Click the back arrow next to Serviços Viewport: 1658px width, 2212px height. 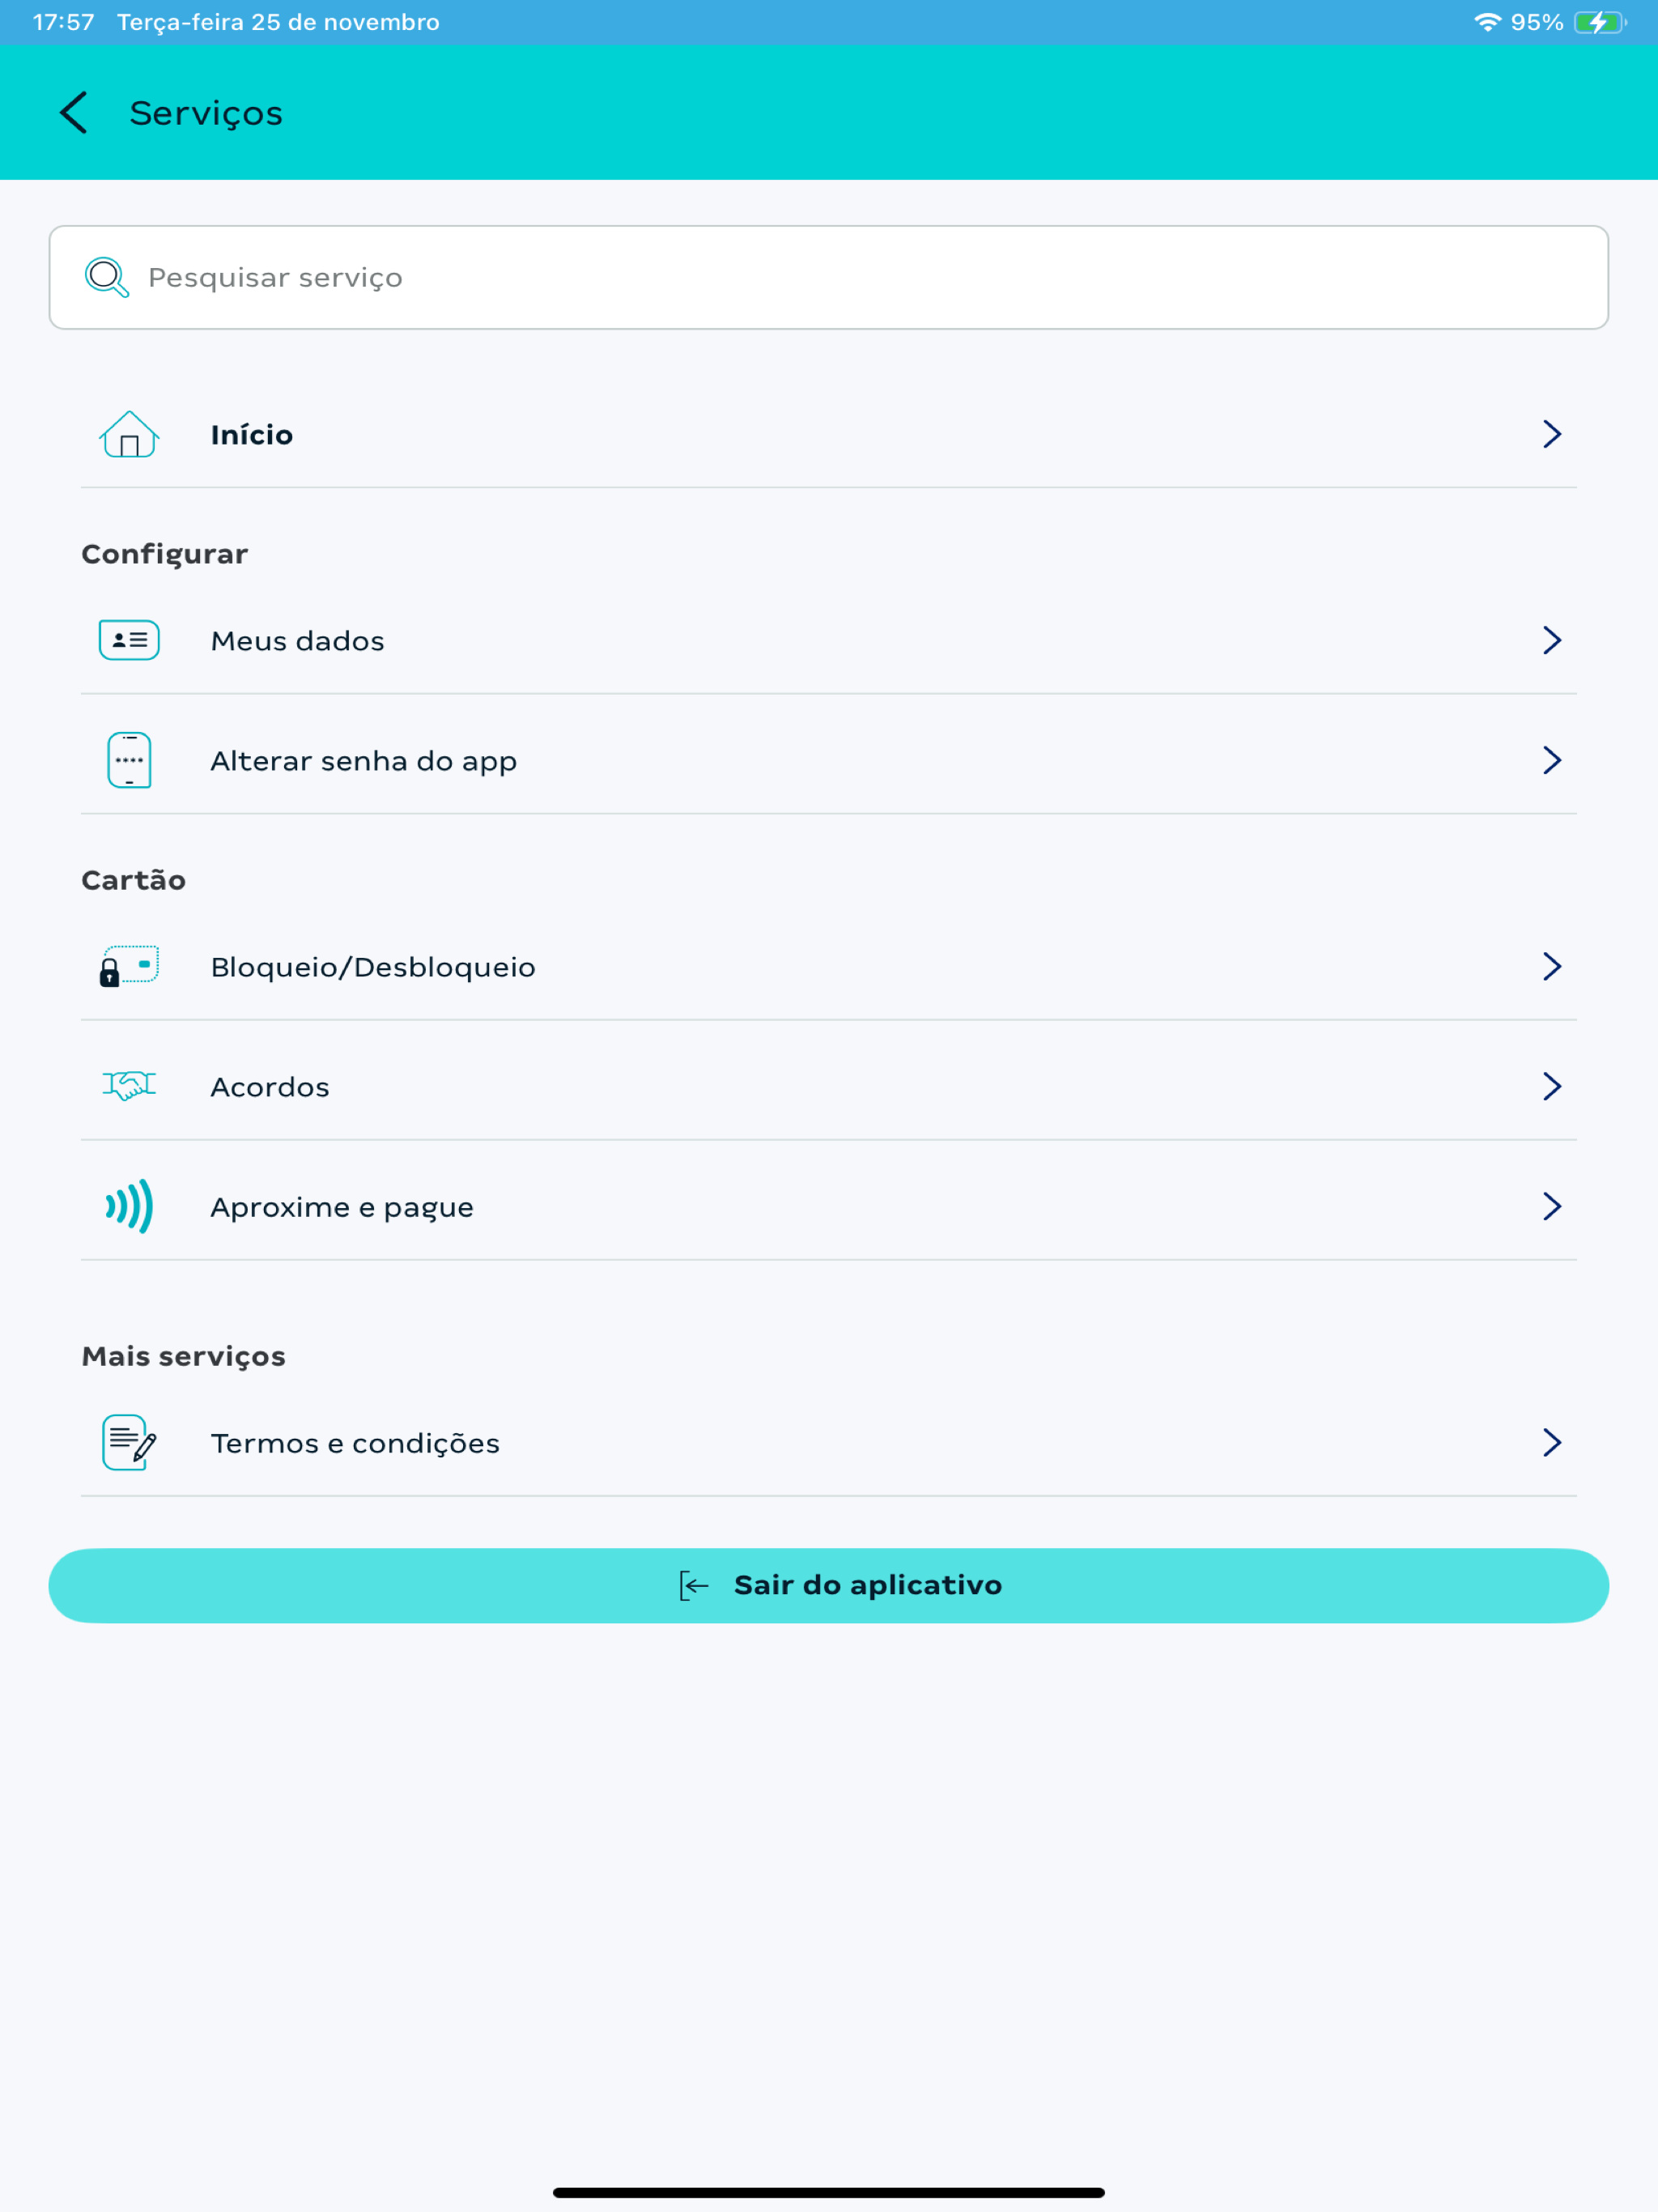tap(73, 112)
